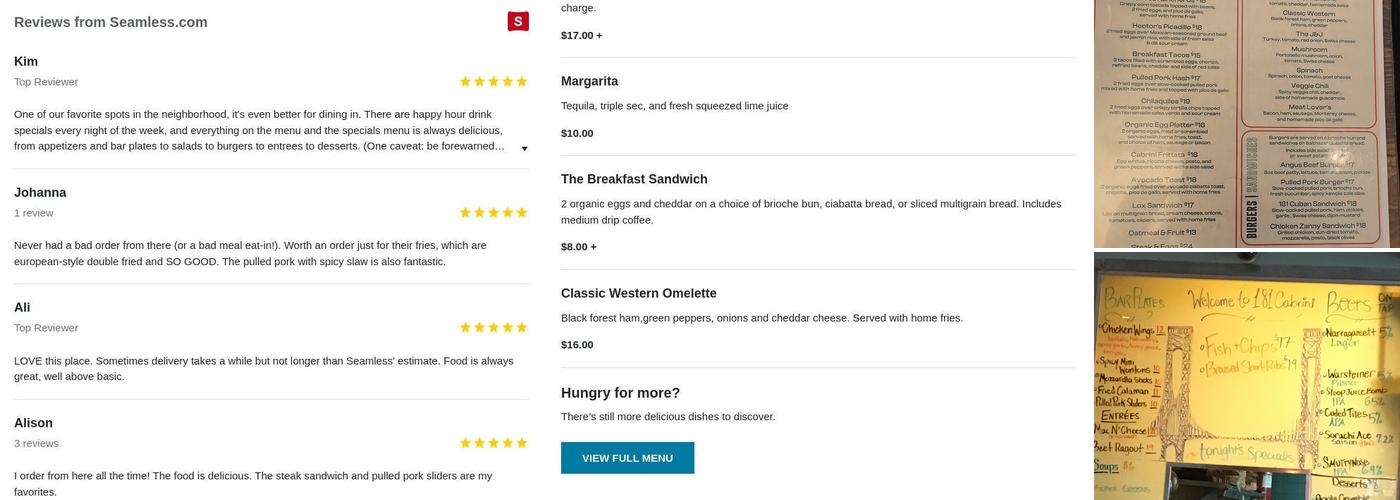Viewport: 1400px width, 500px height.
Task: Open the printed menu photo
Action: [1246, 123]
